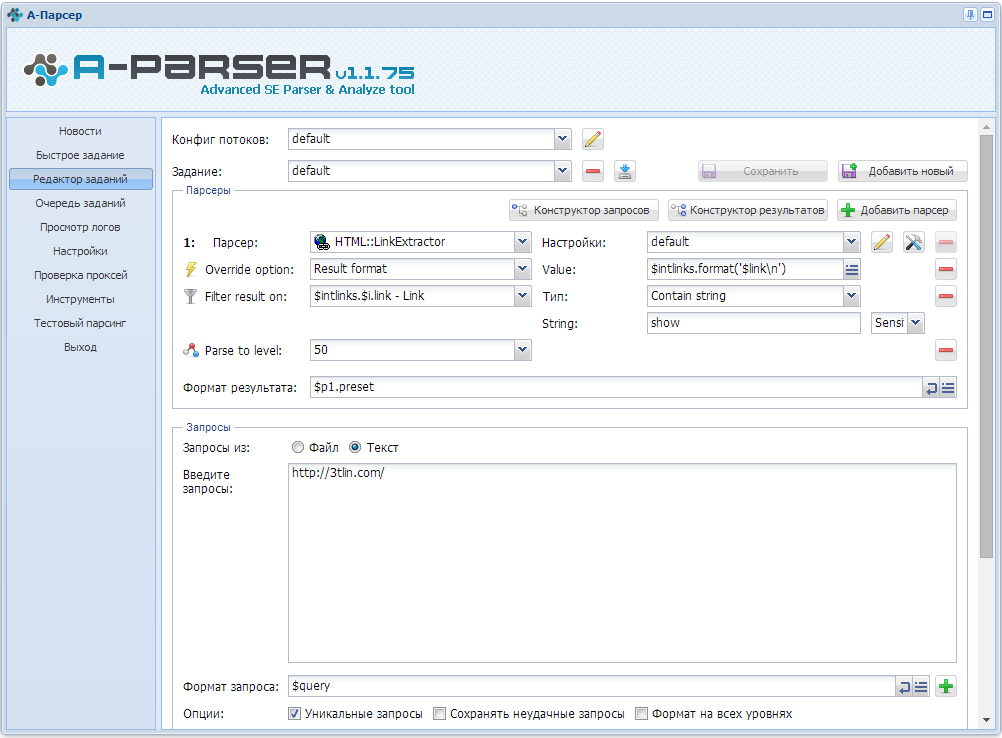Open Конструктор запросов

(x=583, y=210)
